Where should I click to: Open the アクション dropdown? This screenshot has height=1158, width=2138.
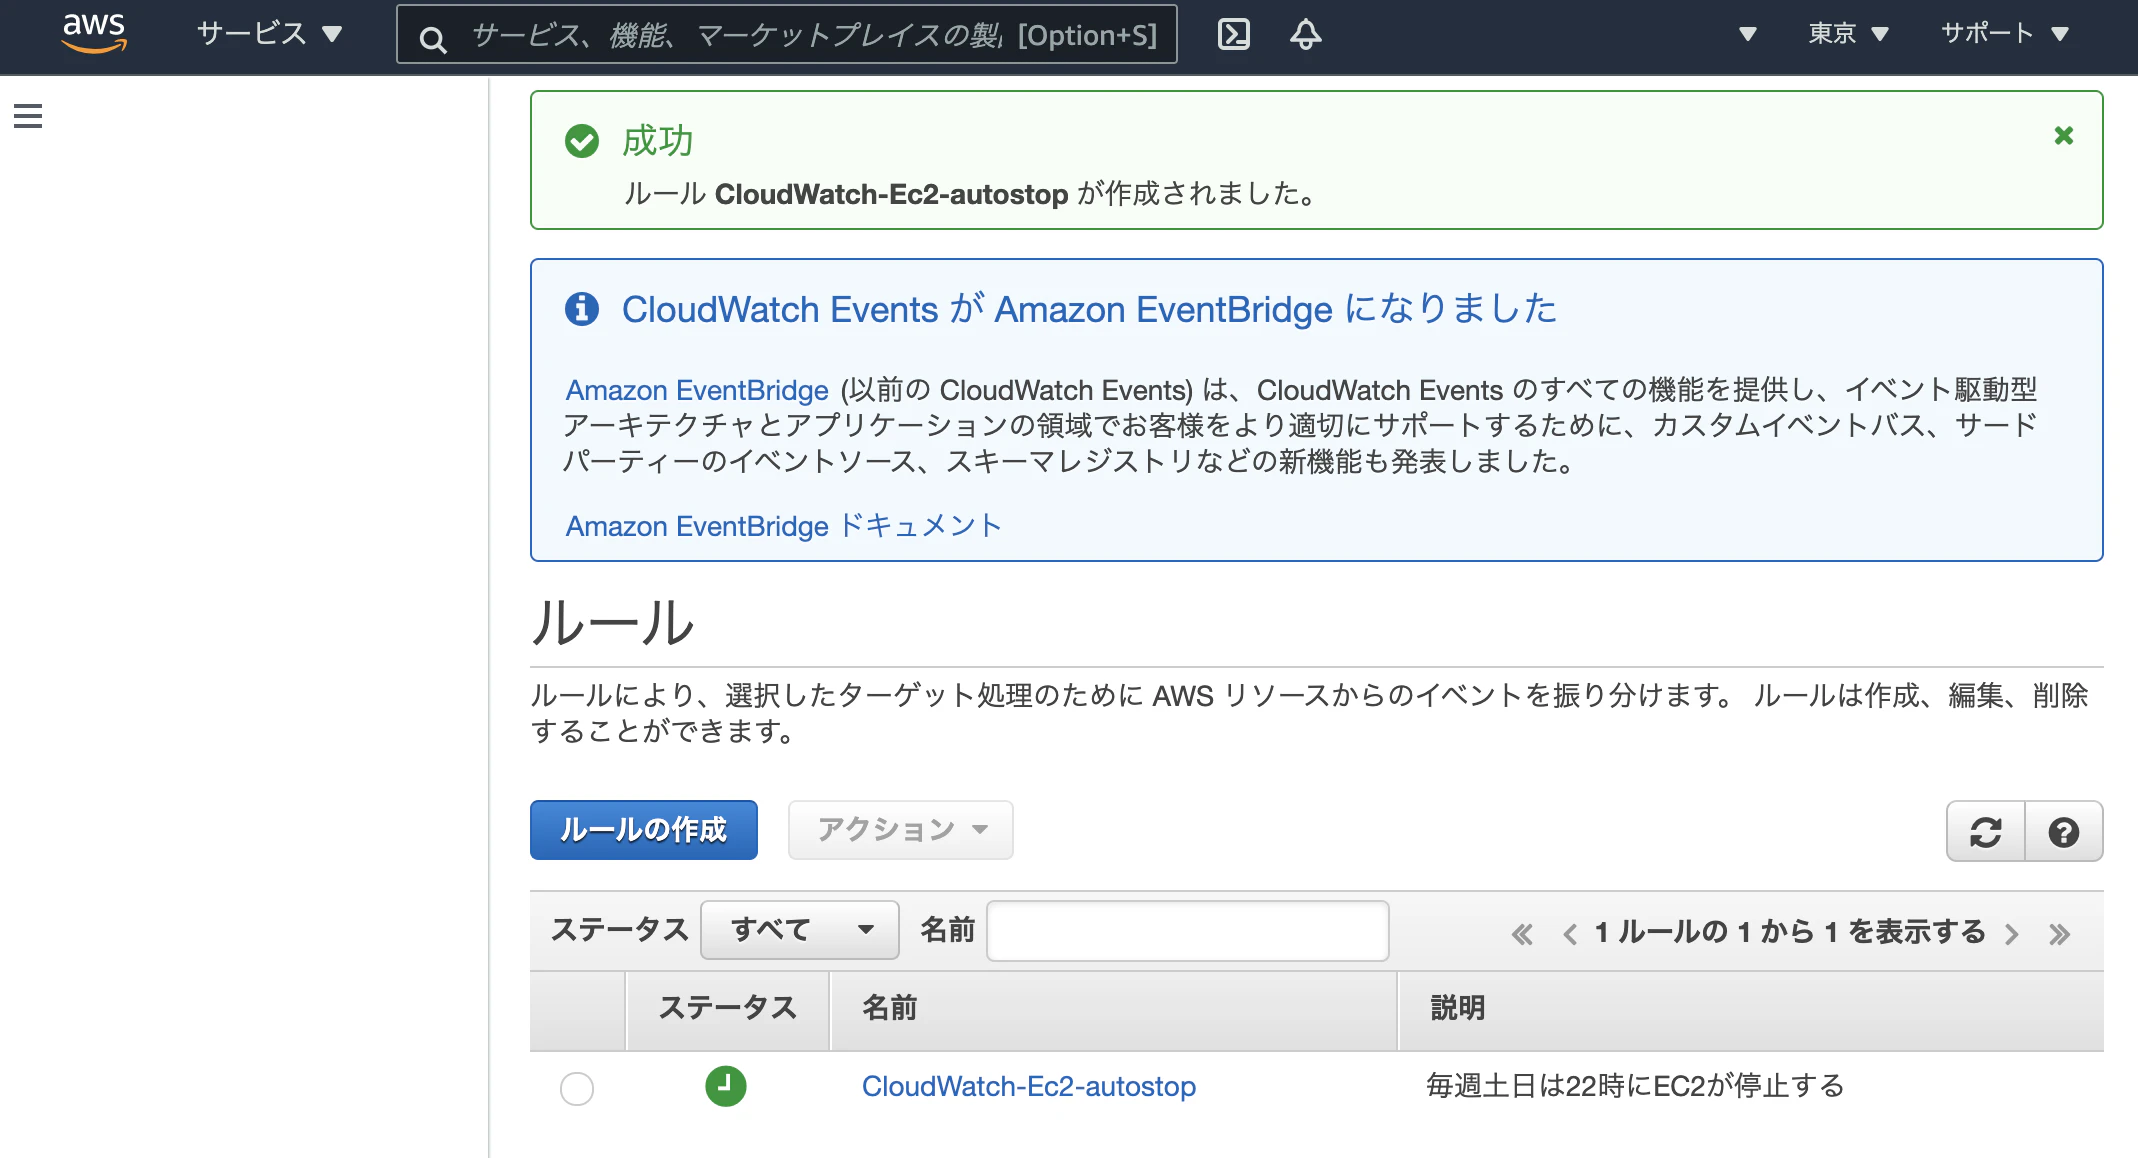(901, 830)
